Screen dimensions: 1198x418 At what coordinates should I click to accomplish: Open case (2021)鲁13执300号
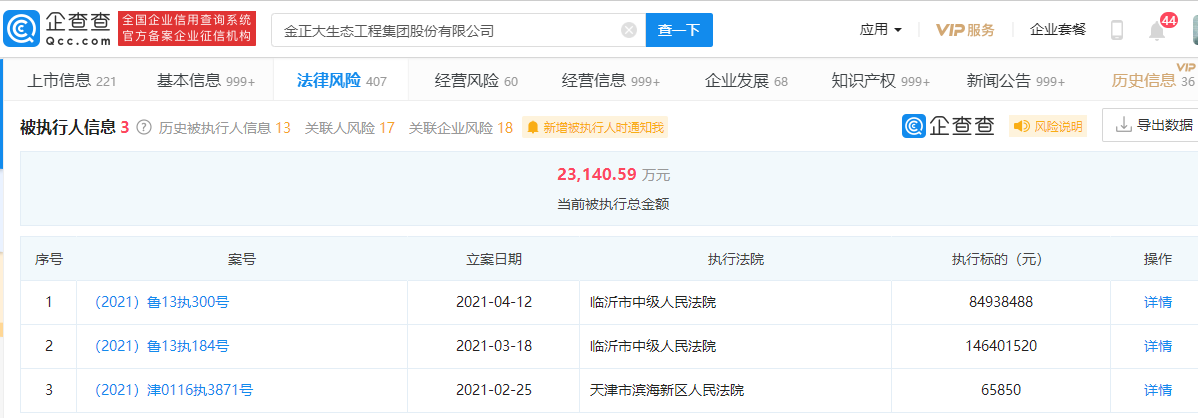click(161, 302)
